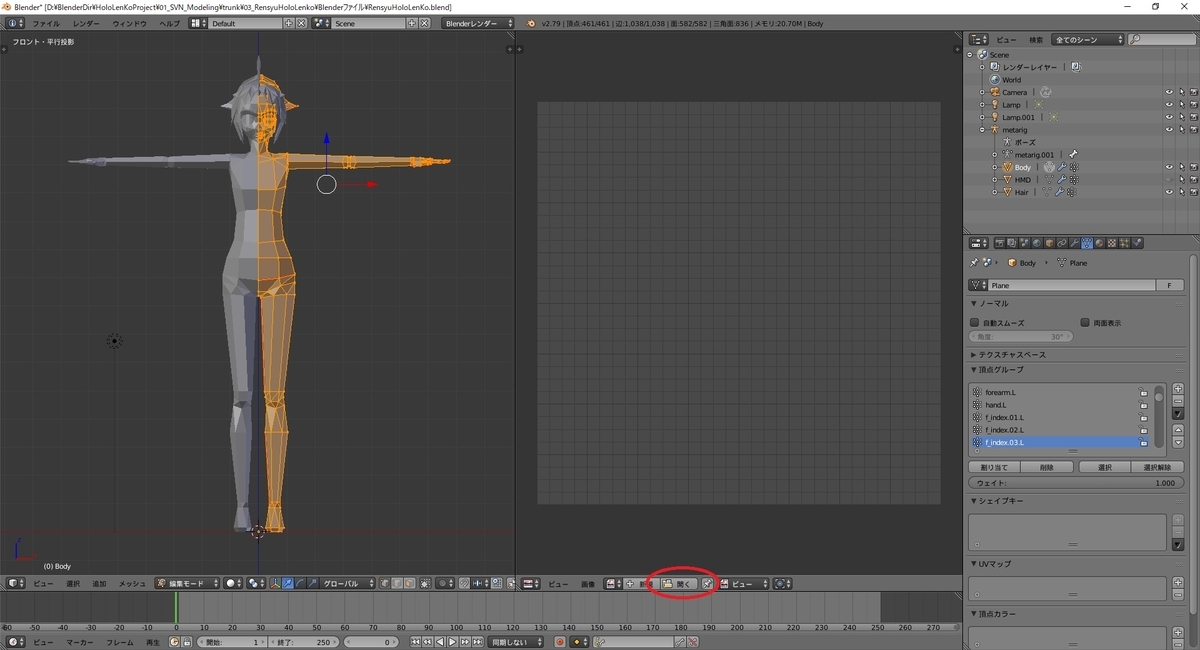Screen dimensions: 1200x650
Task: Open the 3D view 選択 menu
Action: (x=73, y=583)
